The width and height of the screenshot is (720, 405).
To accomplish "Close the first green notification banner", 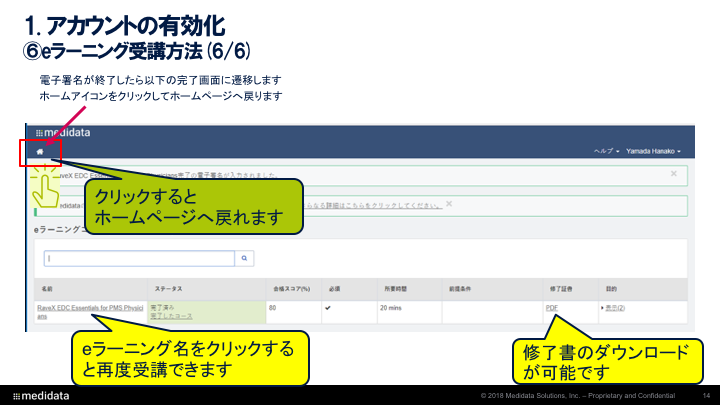I will click(x=673, y=174).
